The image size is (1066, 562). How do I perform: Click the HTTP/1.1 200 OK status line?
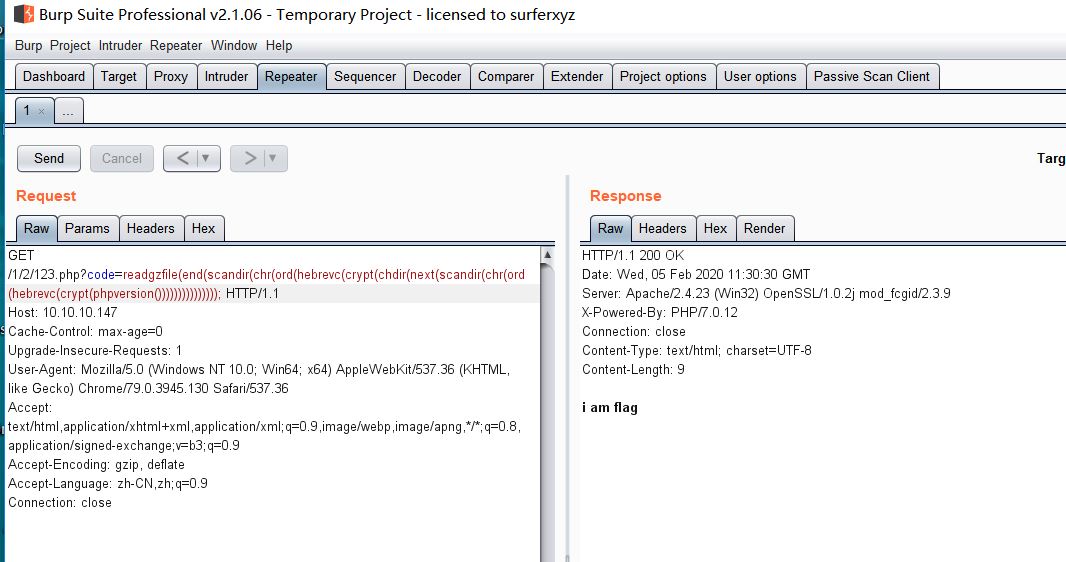point(633,256)
